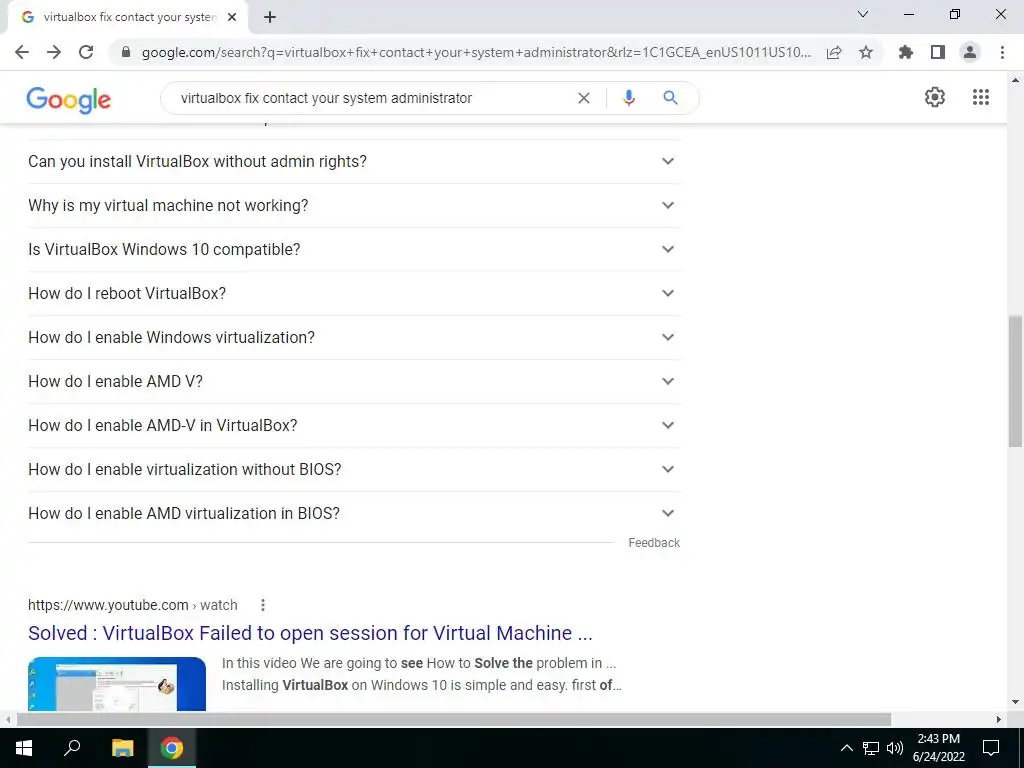
Task: Click the vertical scrollbar down arrow
Action: pos(1015,702)
